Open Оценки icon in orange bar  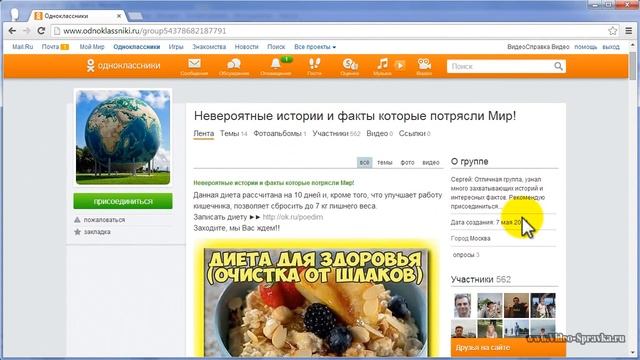point(350,64)
